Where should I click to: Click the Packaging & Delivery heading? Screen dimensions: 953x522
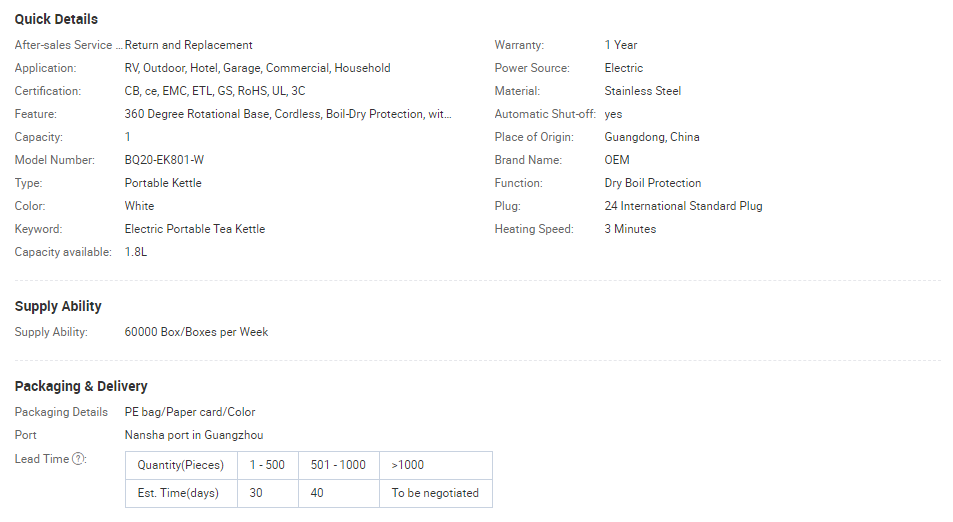(81, 386)
